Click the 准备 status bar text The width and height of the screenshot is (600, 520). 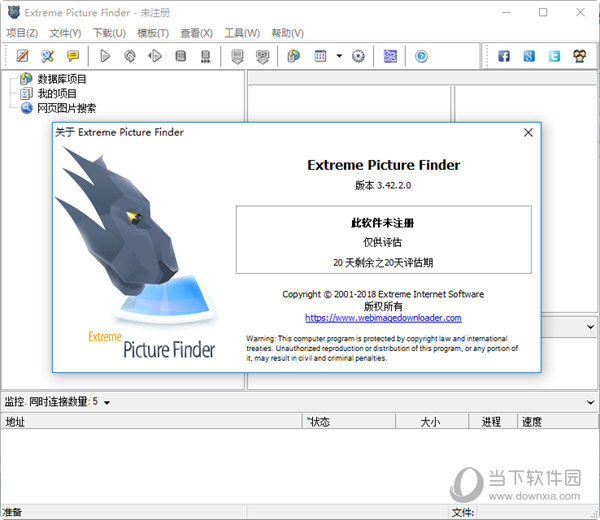12,512
